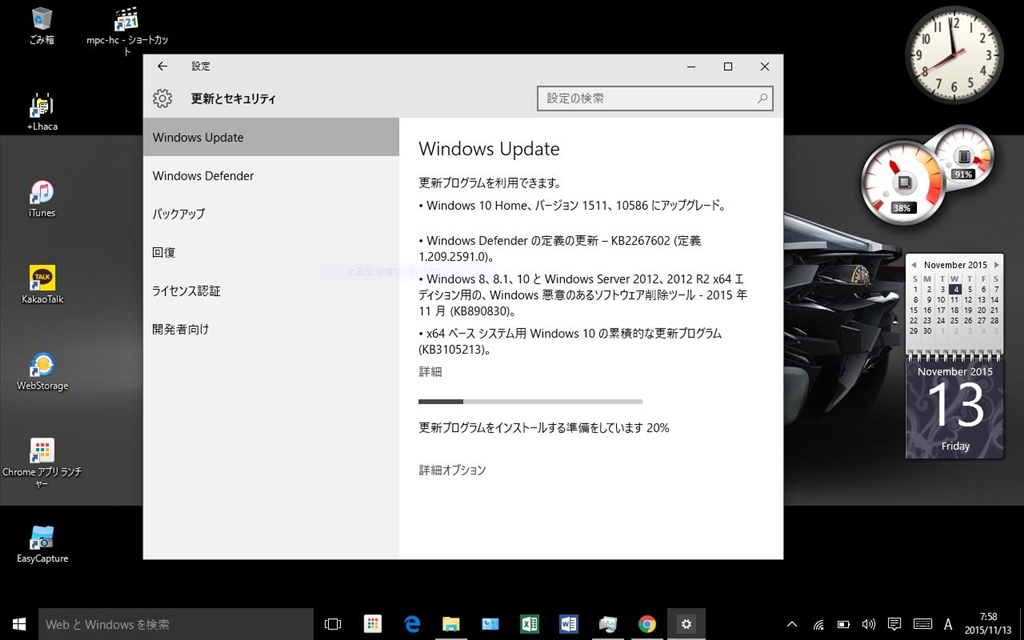Open Task View on the taskbar
This screenshot has width=1024, height=640.
click(x=333, y=624)
